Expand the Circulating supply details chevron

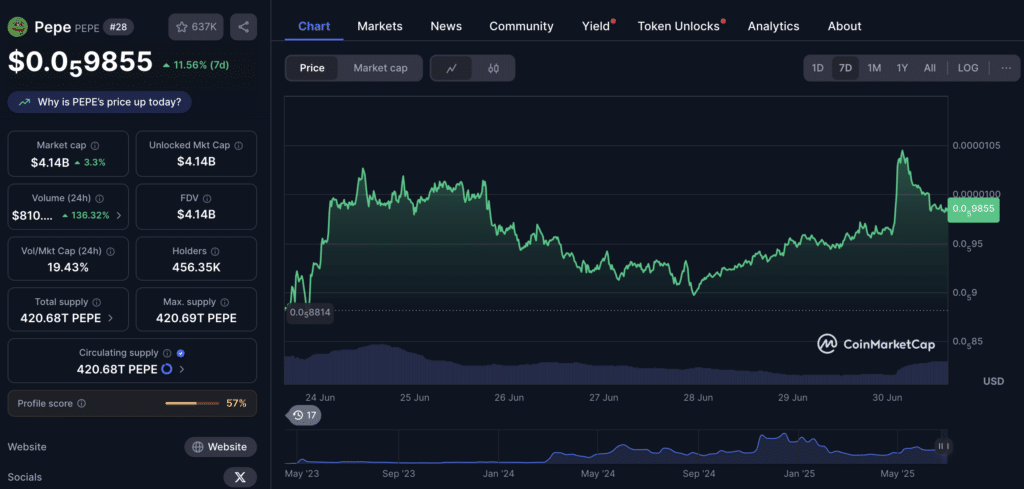pos(182,369)
